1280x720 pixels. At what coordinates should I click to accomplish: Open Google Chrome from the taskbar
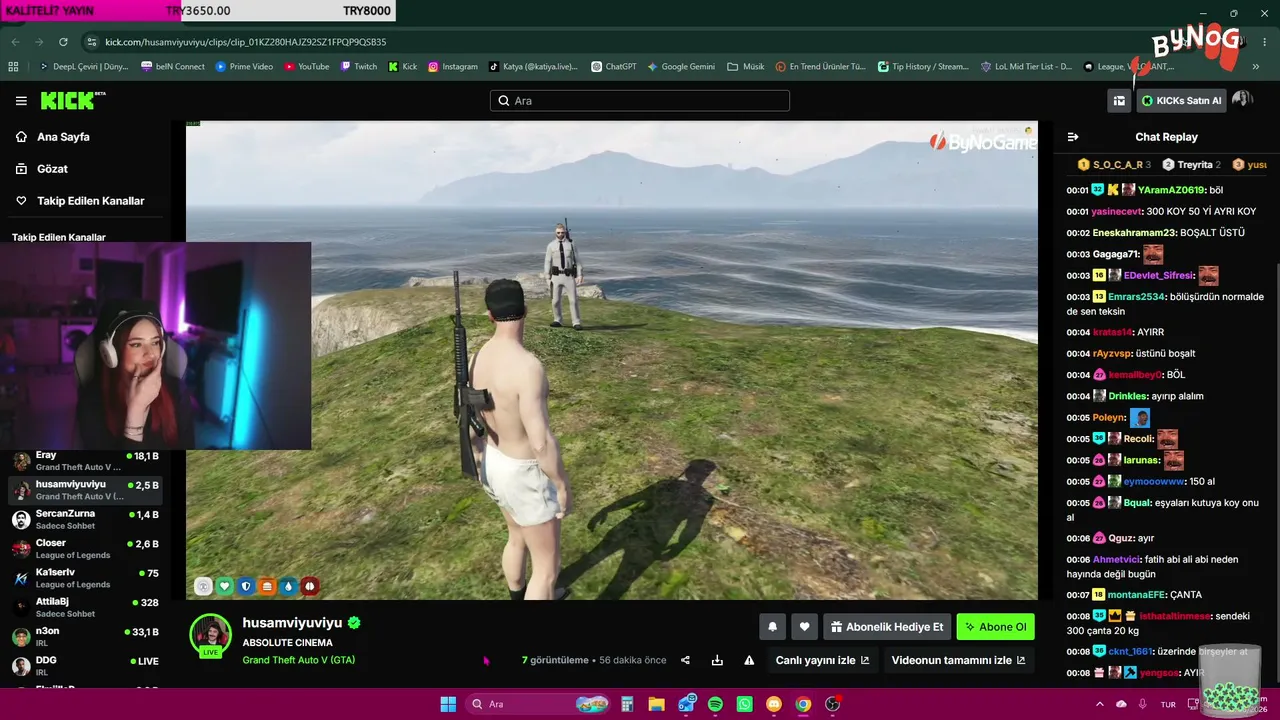click(803, 704)
